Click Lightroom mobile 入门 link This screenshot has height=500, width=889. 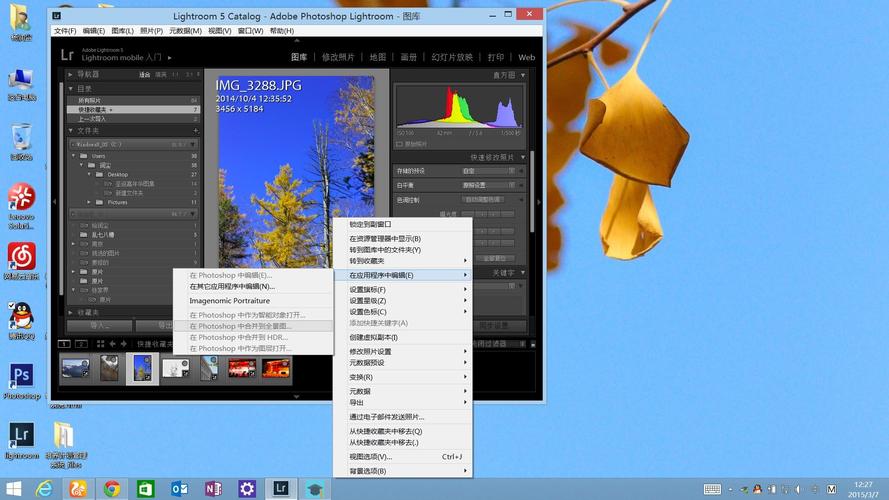pyautogui.click(x=121, y=58)
